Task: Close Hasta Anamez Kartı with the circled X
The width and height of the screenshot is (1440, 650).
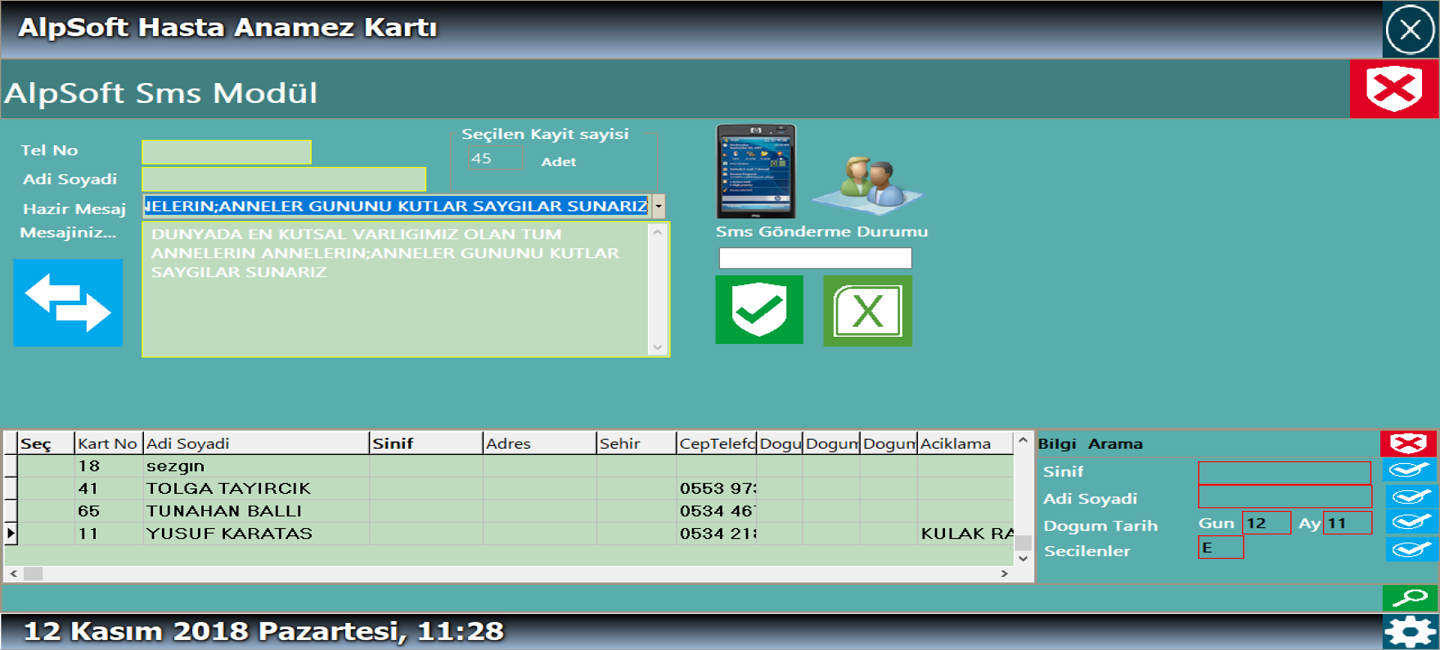Action: [1410, 30]
